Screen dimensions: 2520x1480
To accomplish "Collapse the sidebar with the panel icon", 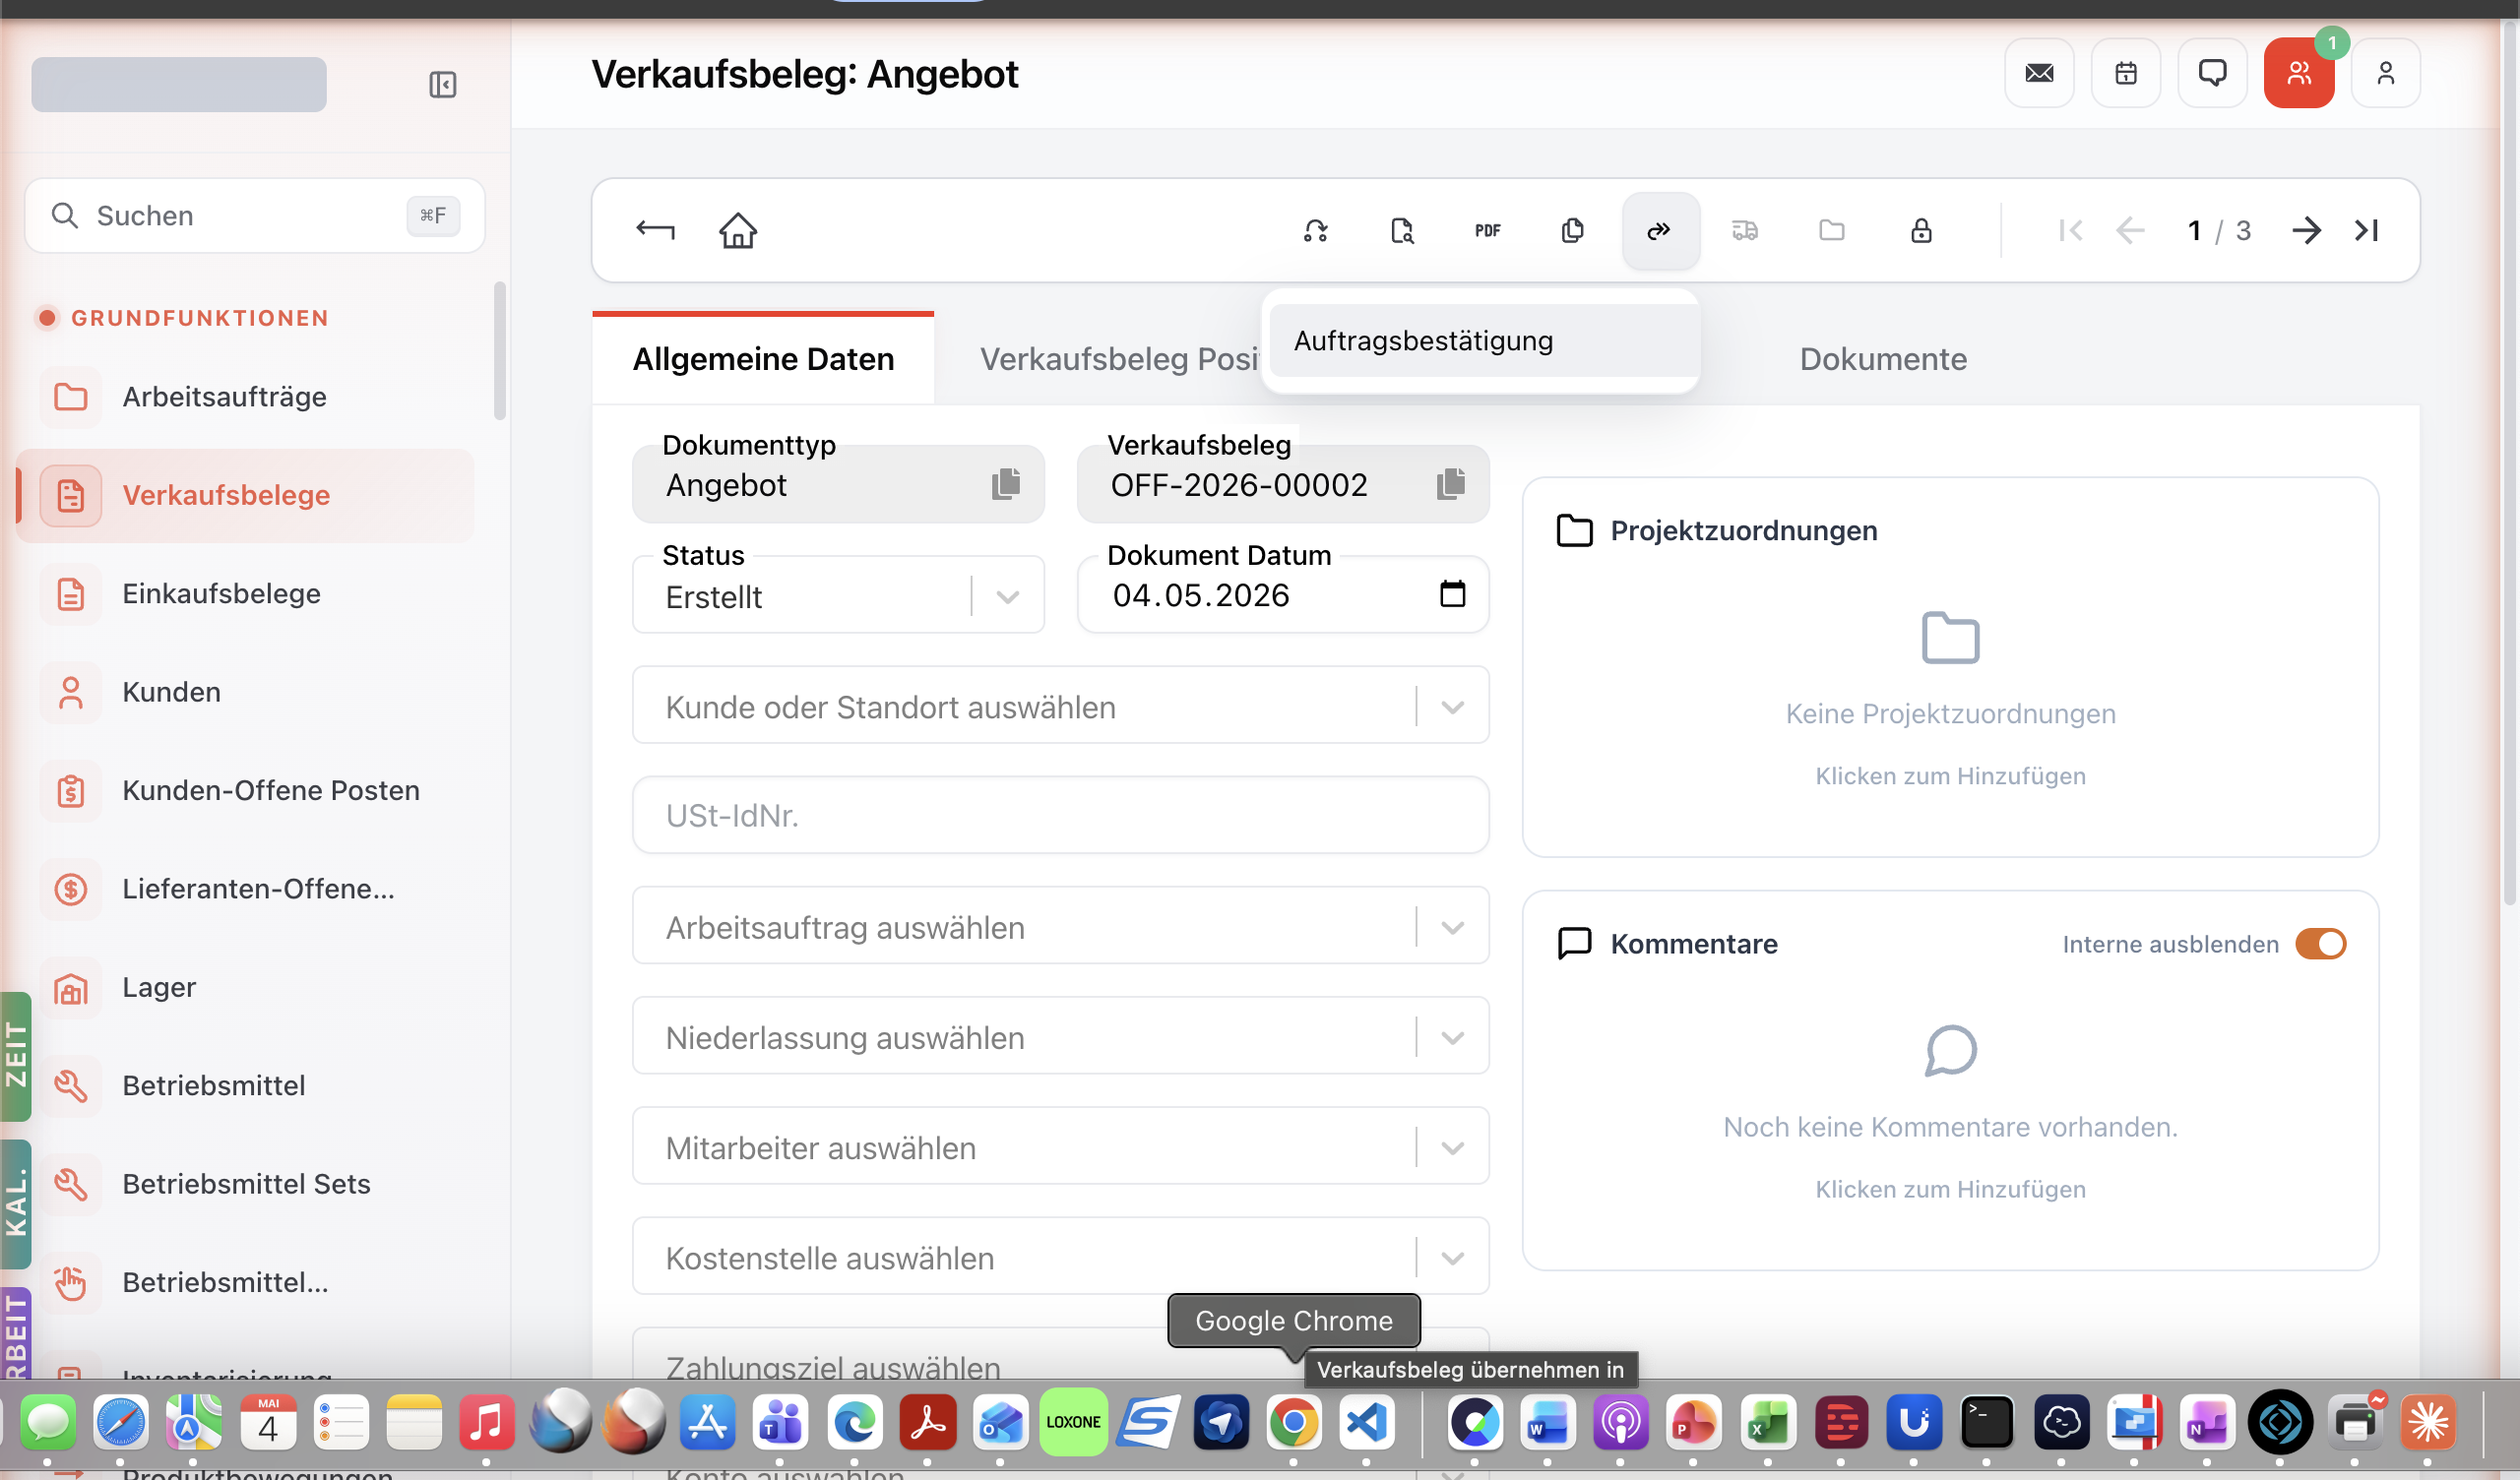I will (x=442, y=85).
